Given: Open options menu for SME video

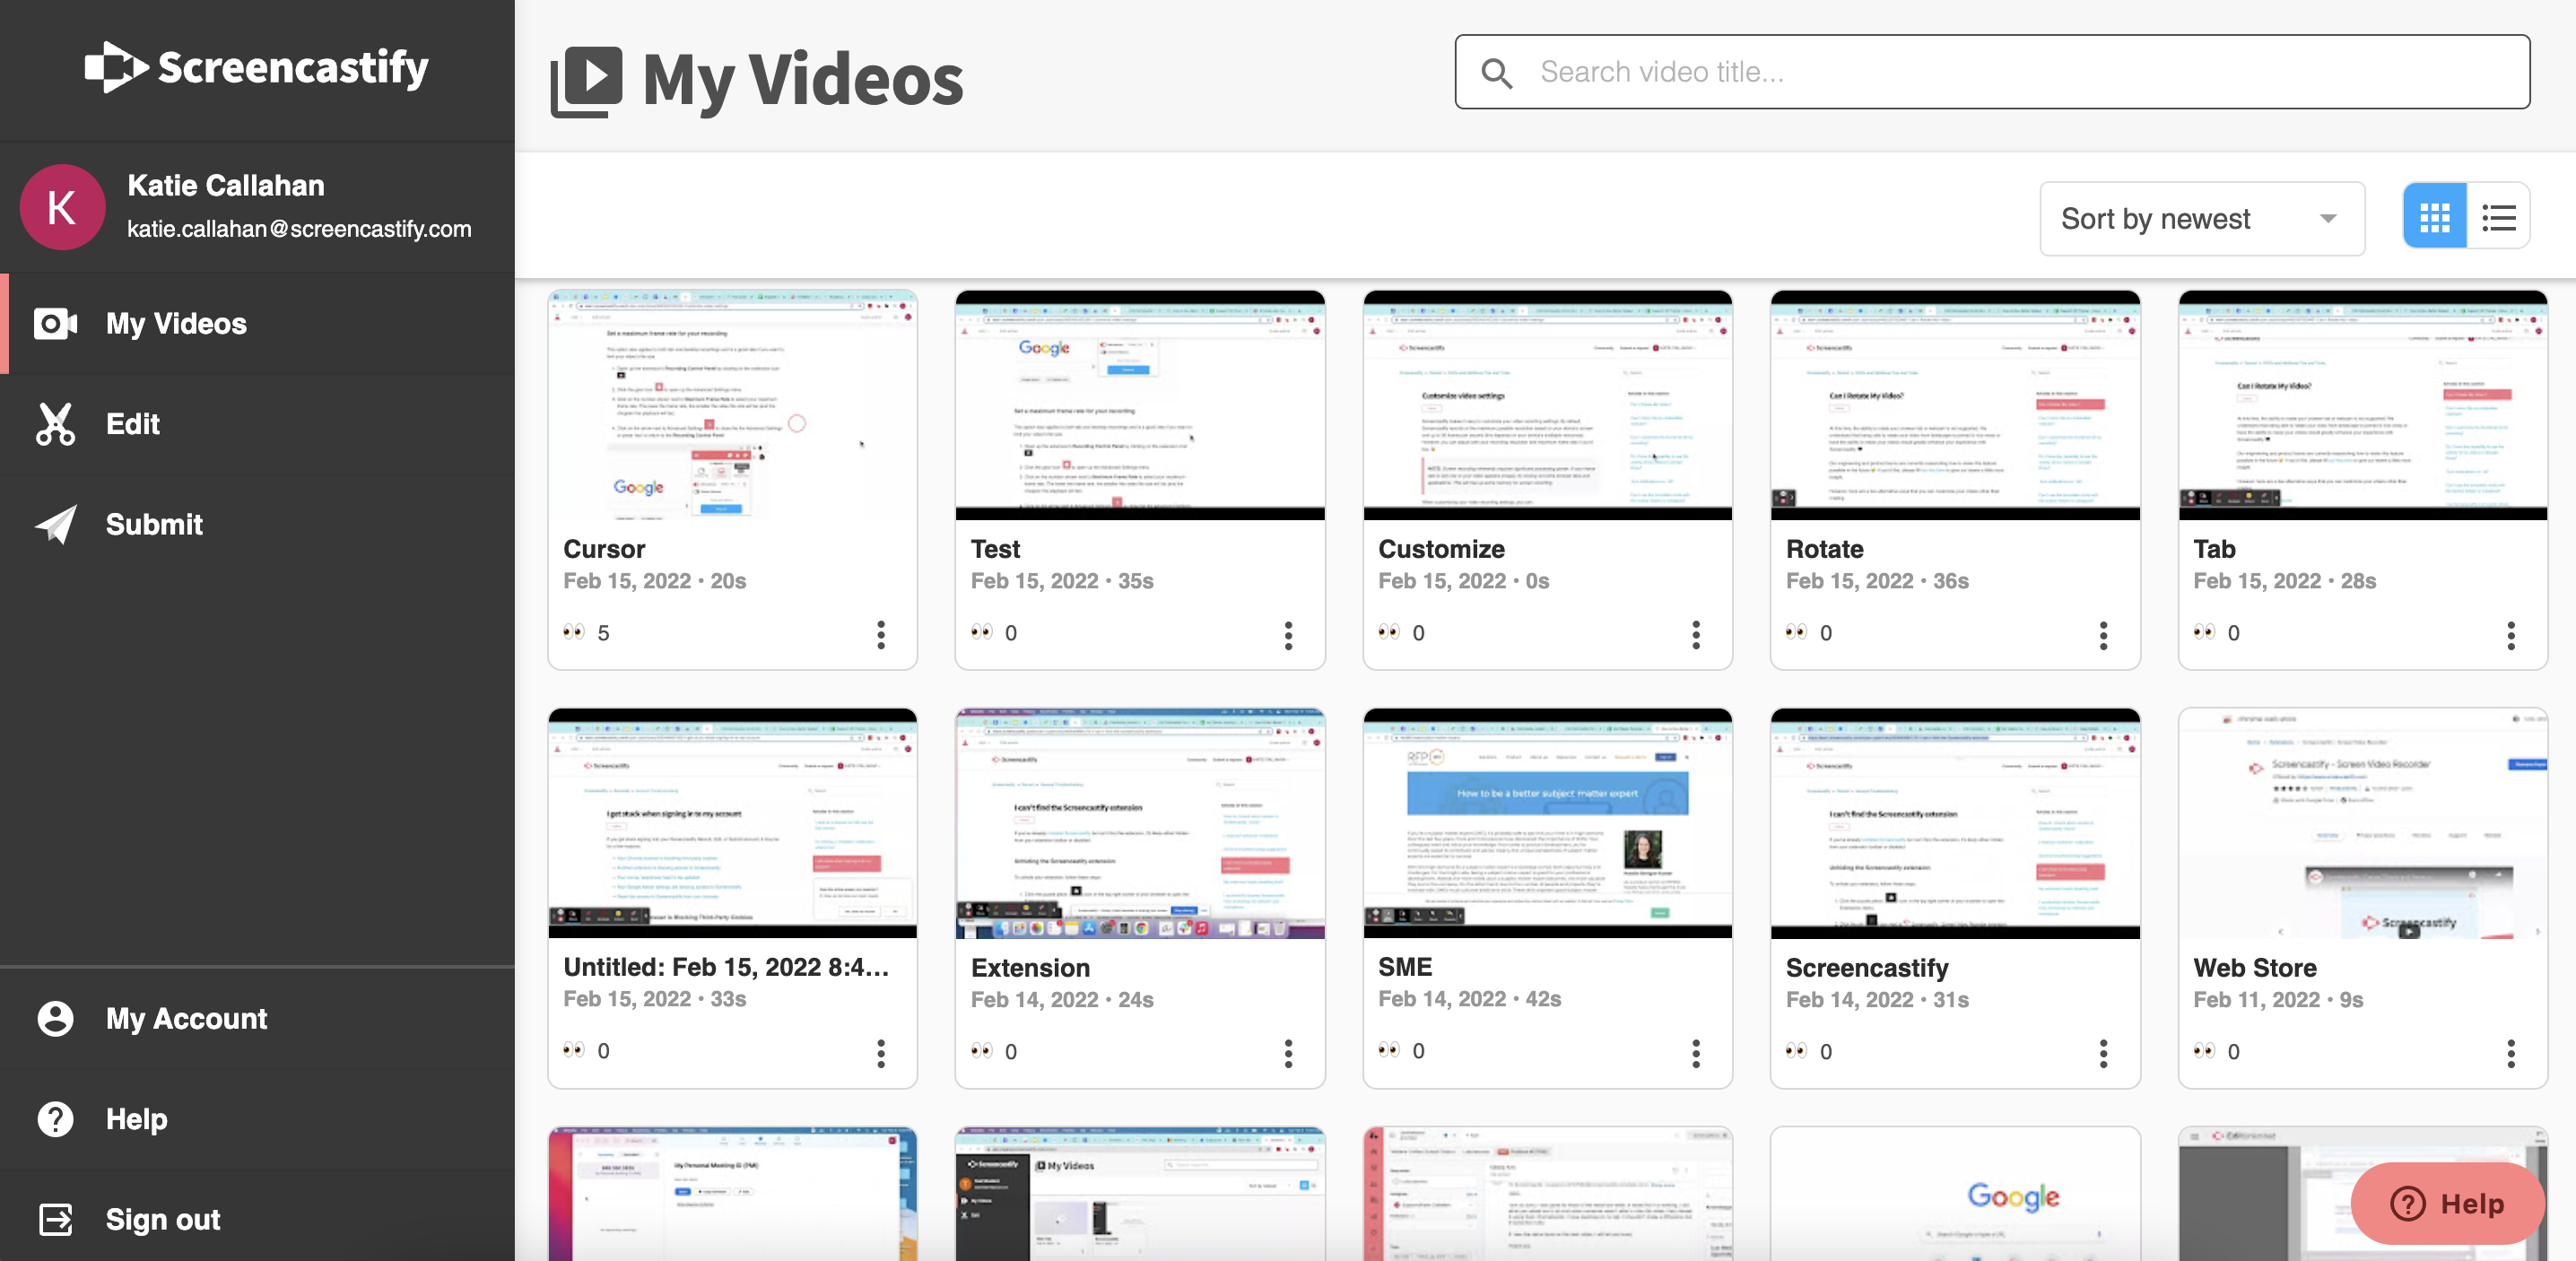Looking at the screenshot, I should [1696, 1053].
